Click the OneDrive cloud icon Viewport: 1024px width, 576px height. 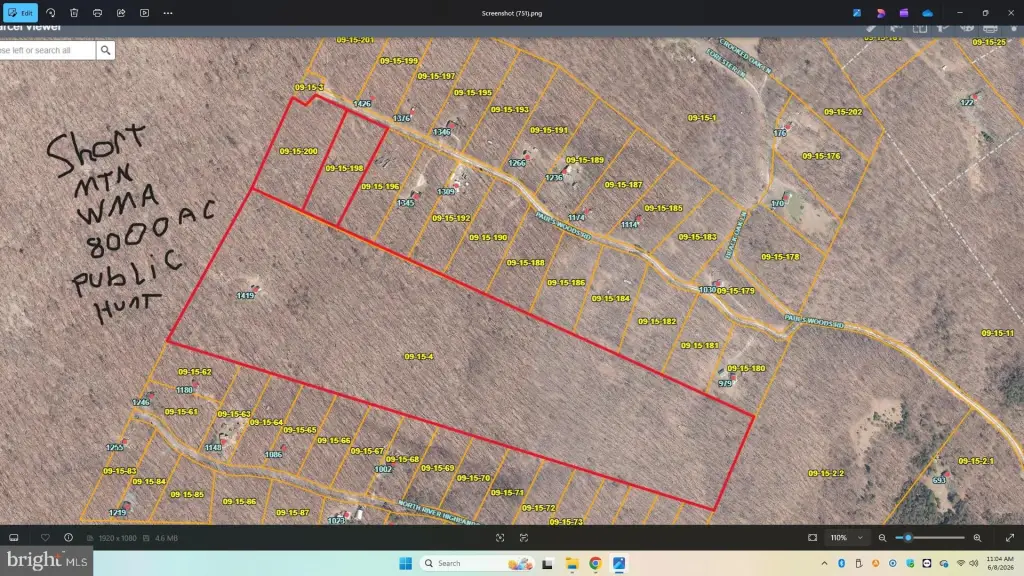(x=927, y=12)
